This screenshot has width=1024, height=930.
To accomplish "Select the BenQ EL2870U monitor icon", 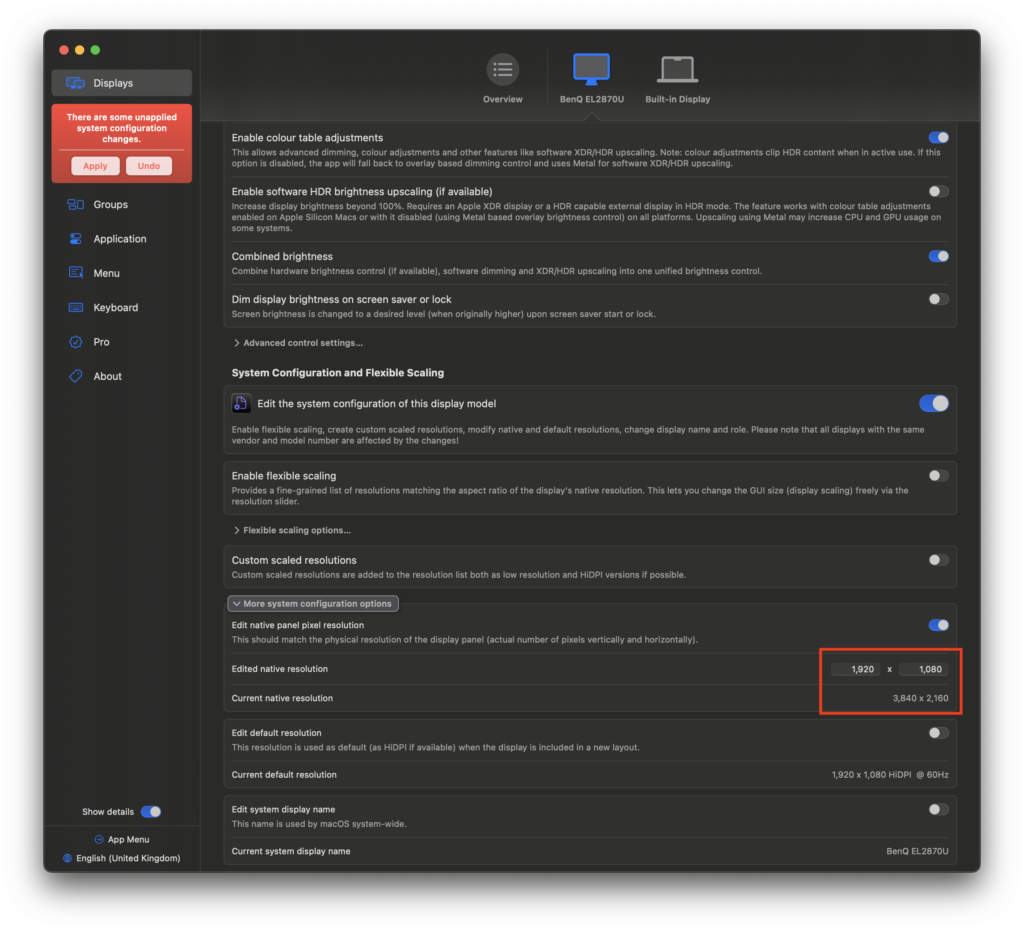I will tap(591, 70).
